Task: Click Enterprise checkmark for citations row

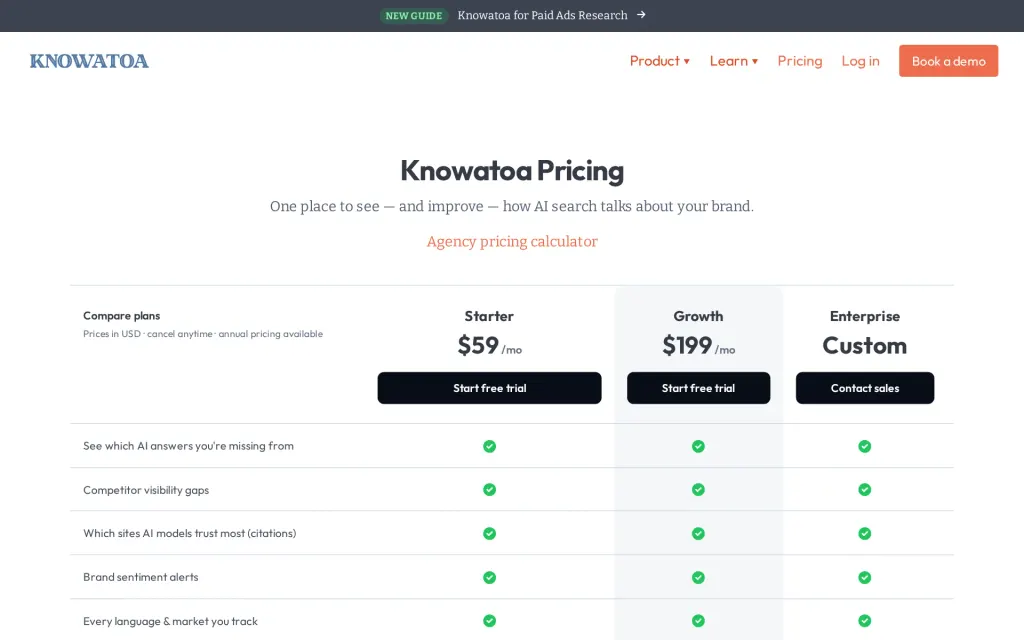Action: pos(865,534)
